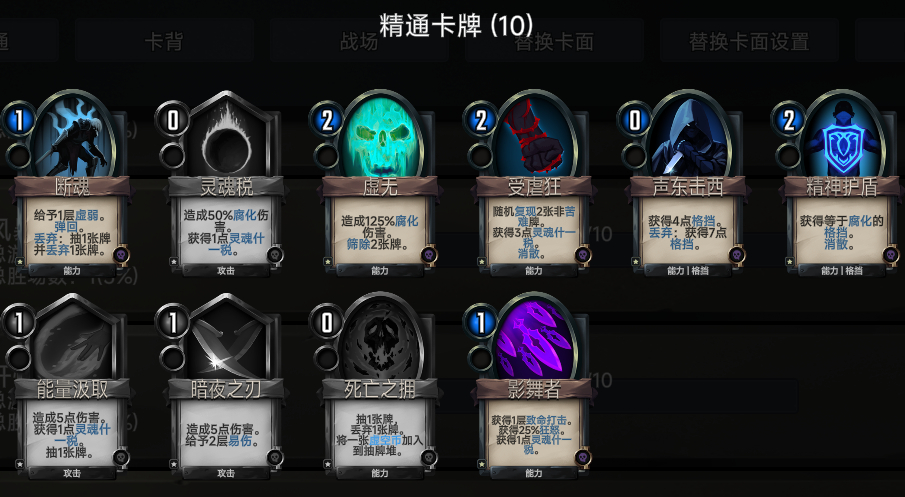Select the 灵魂税 black flame card art
Screen dimensions: 905x497
coord(226,136)
